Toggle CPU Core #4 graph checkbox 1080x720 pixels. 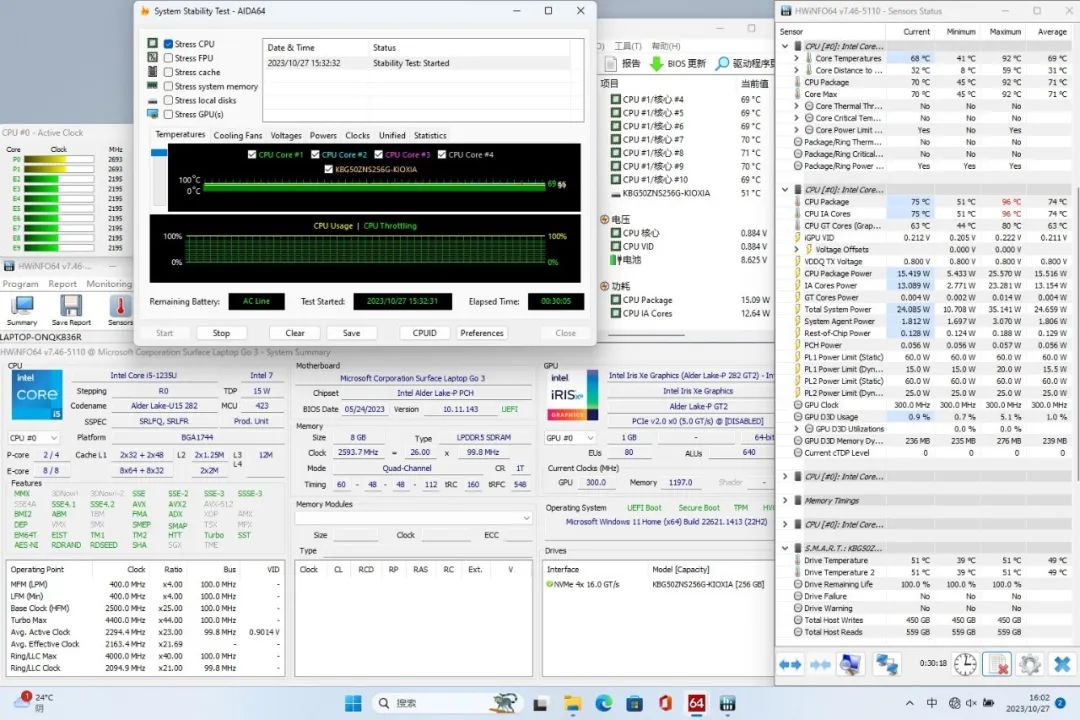[442, 154]
